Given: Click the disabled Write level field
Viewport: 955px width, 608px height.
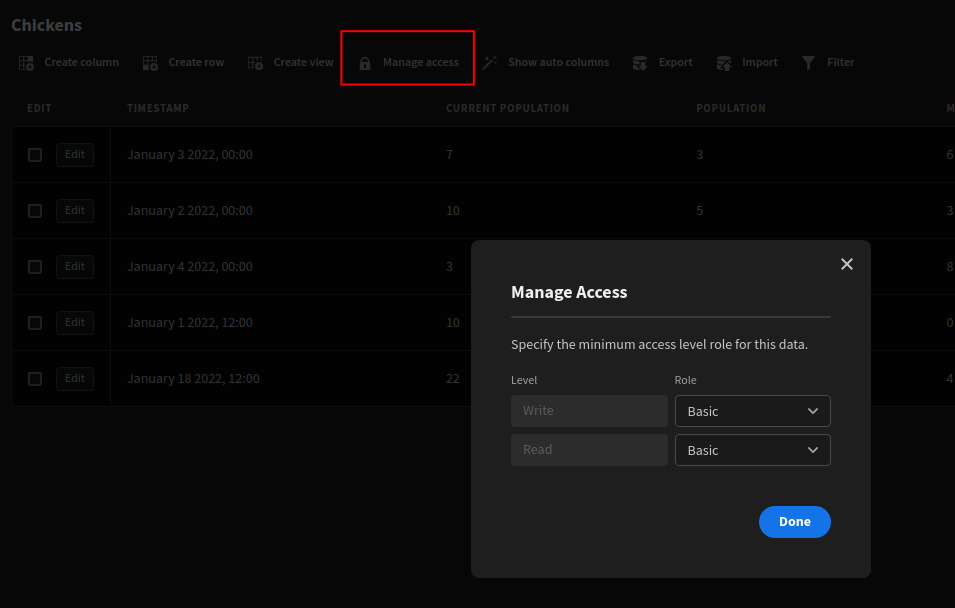Looking at the screenshot, I should [x=590, y=411].
